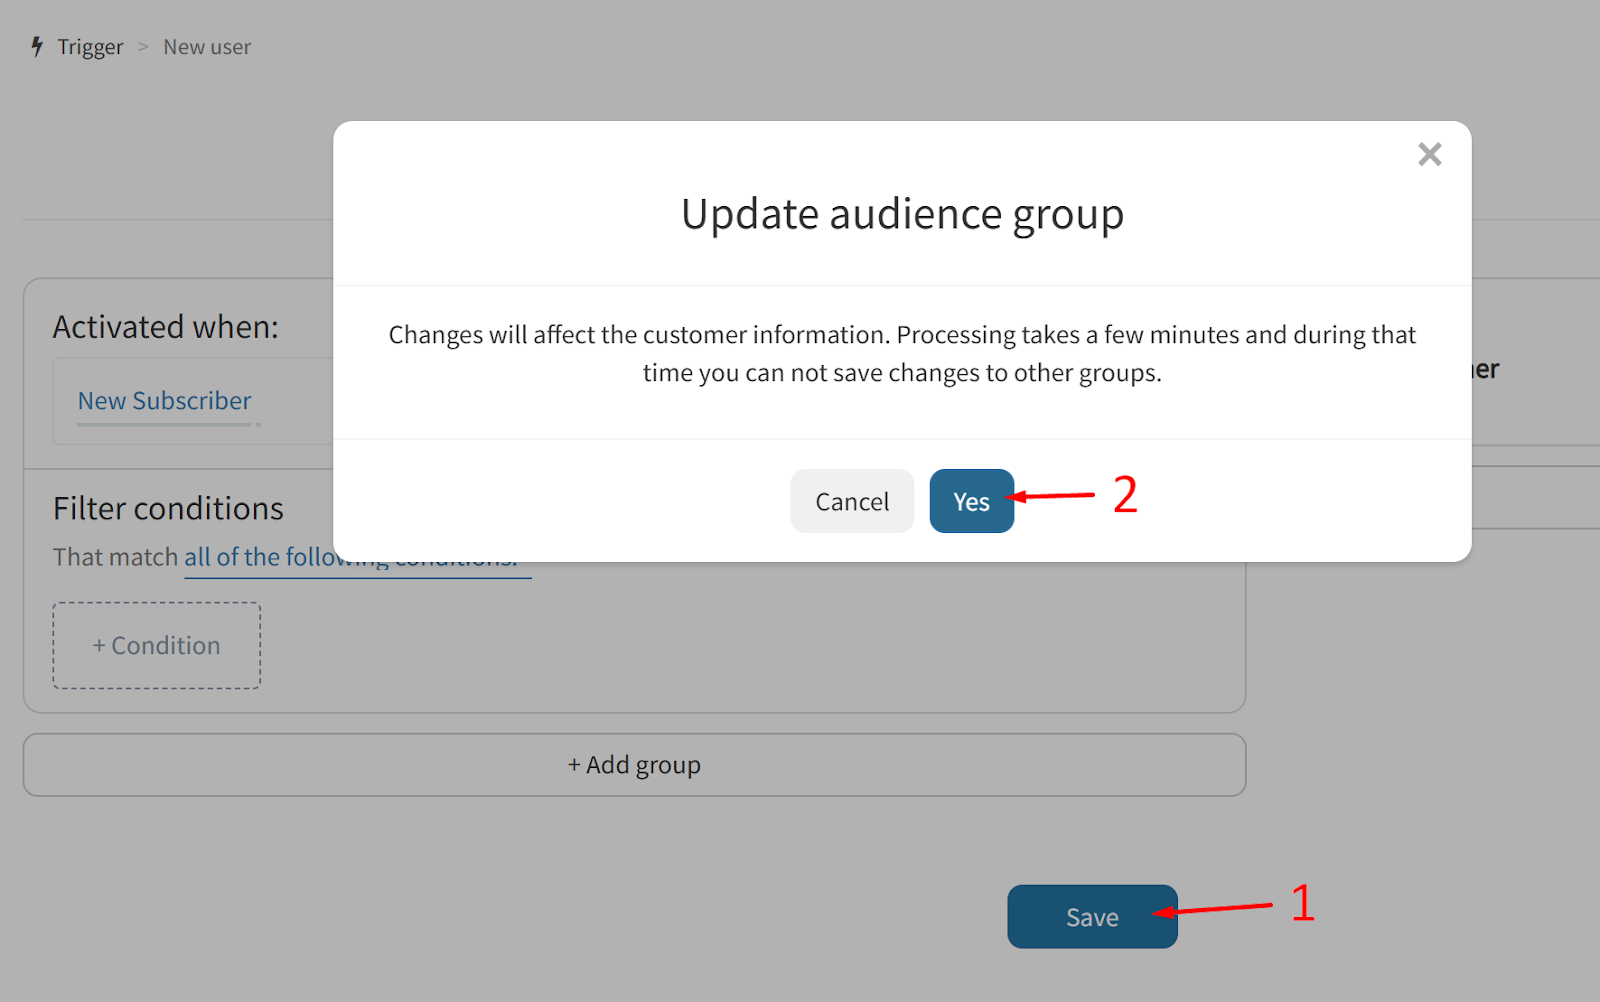Go to Trigger in the breadcrumb
This screenshot has width=1600, height=1002.
pyautogui.click(x=90, y=47)
